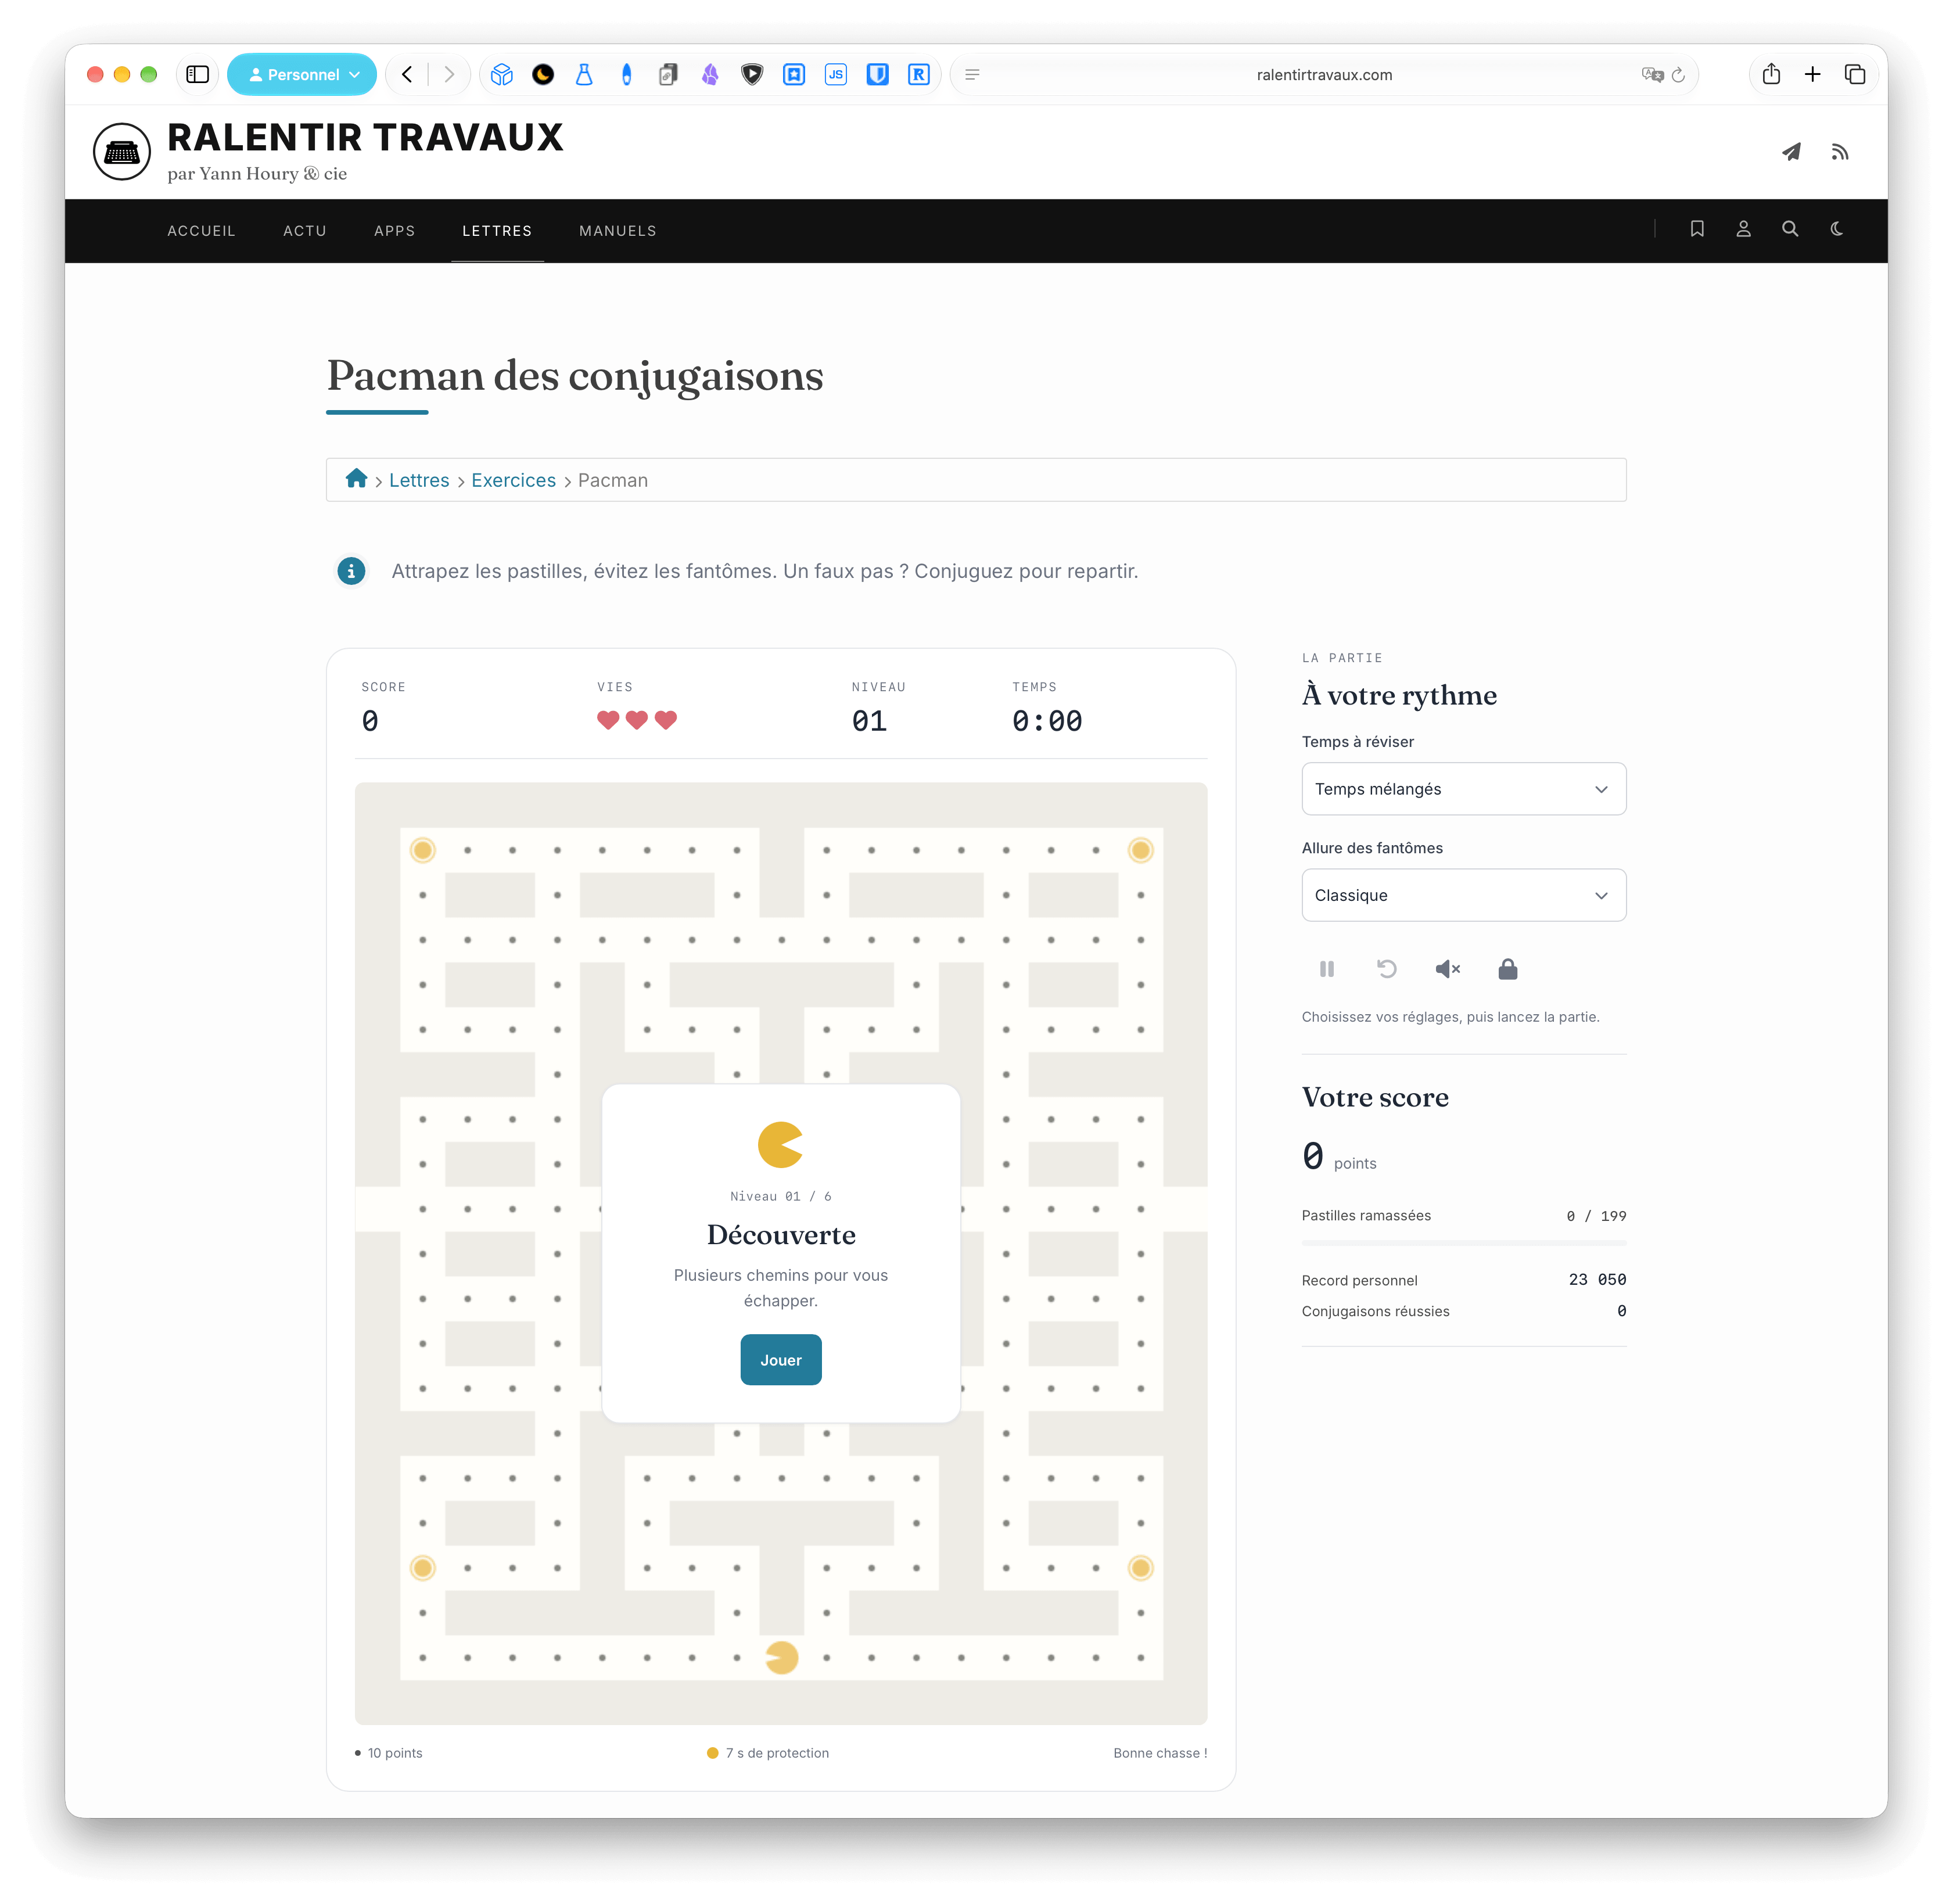The width and height of the screenshot is (1953, 1904).
Task: Click the reader view icon in address bar
Action: tap(971, 75)
